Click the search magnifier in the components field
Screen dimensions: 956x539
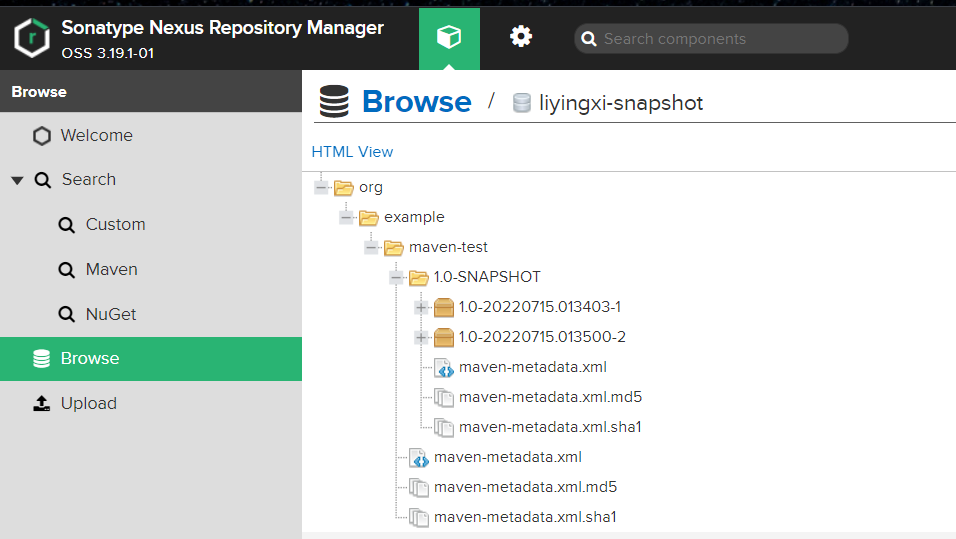589,39
